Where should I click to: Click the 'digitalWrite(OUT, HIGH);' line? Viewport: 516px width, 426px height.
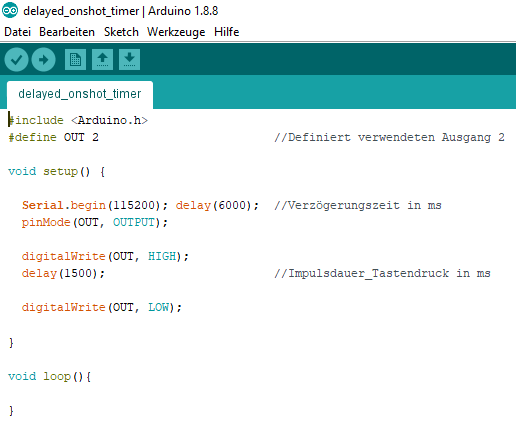(x=105, y=256)
